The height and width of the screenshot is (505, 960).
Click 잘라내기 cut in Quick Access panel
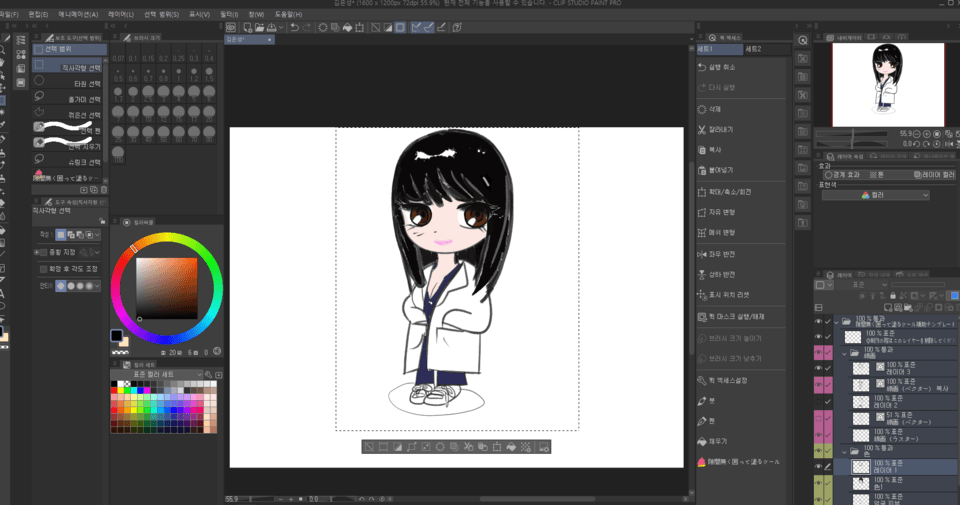point(721,130)
